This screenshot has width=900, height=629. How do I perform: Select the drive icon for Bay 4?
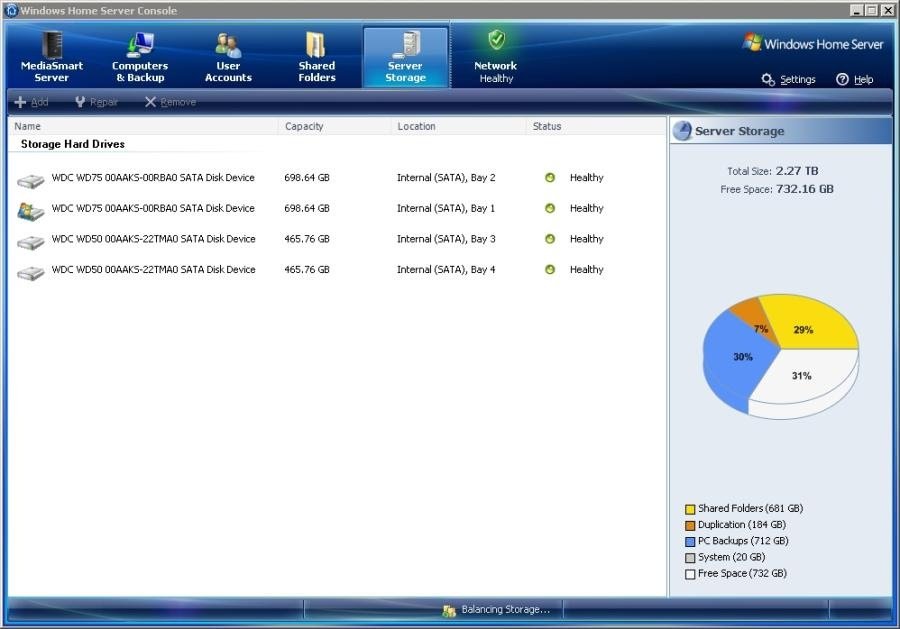30,273
